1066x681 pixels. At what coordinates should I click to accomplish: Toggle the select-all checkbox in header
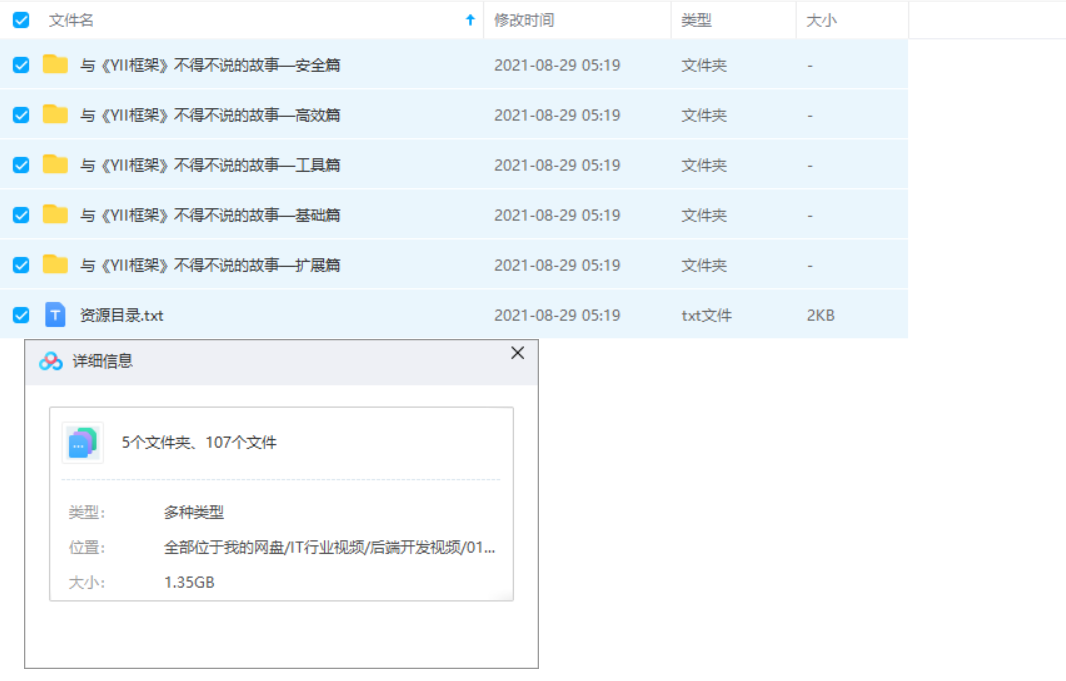point(21,20)
